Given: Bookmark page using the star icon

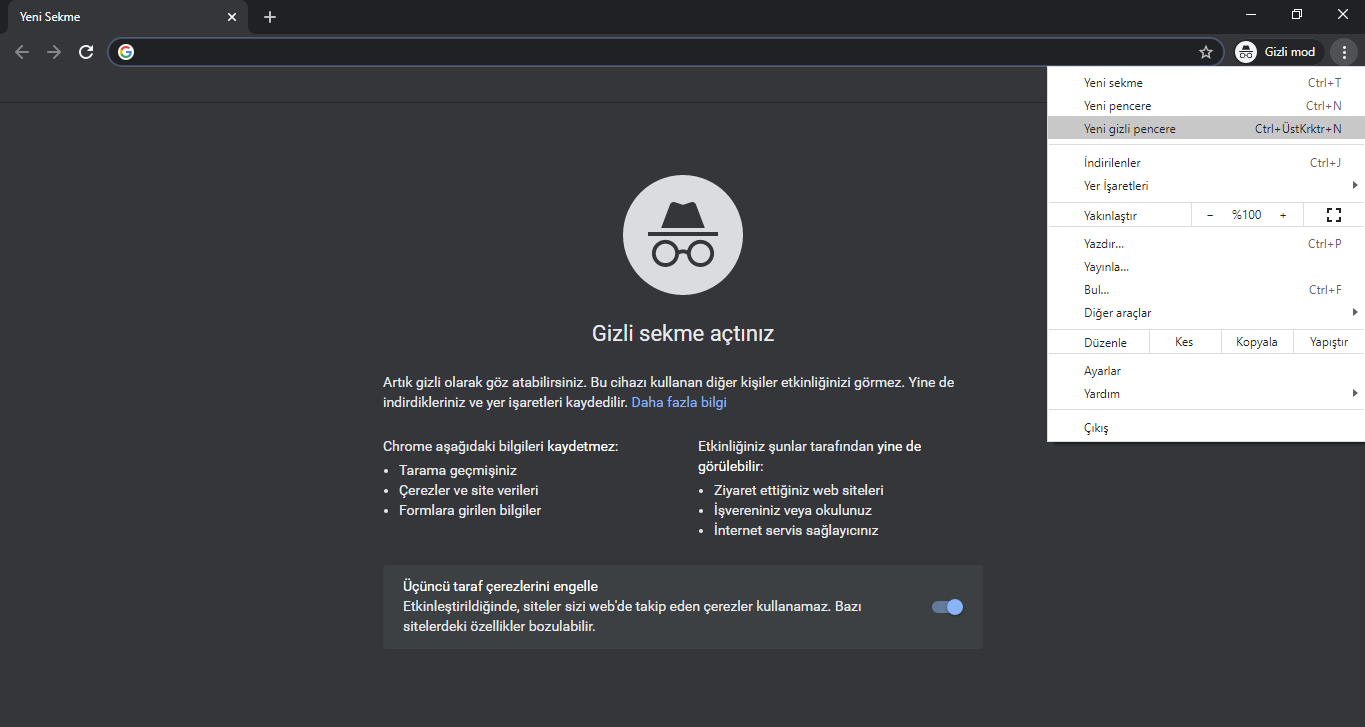Looking at the screenshot, I should click(1206, 52).
